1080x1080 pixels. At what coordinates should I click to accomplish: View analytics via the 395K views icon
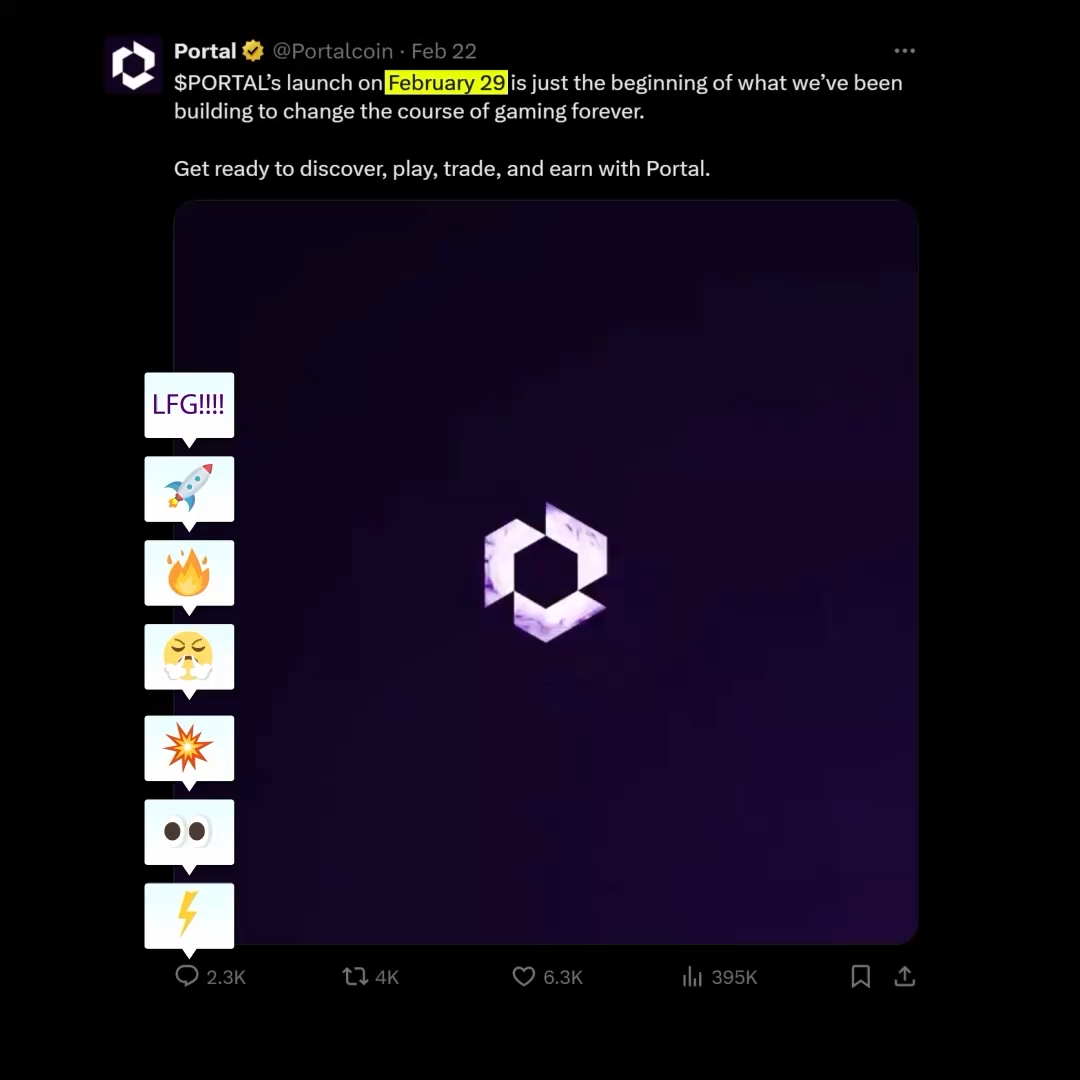tap(692, 976)
